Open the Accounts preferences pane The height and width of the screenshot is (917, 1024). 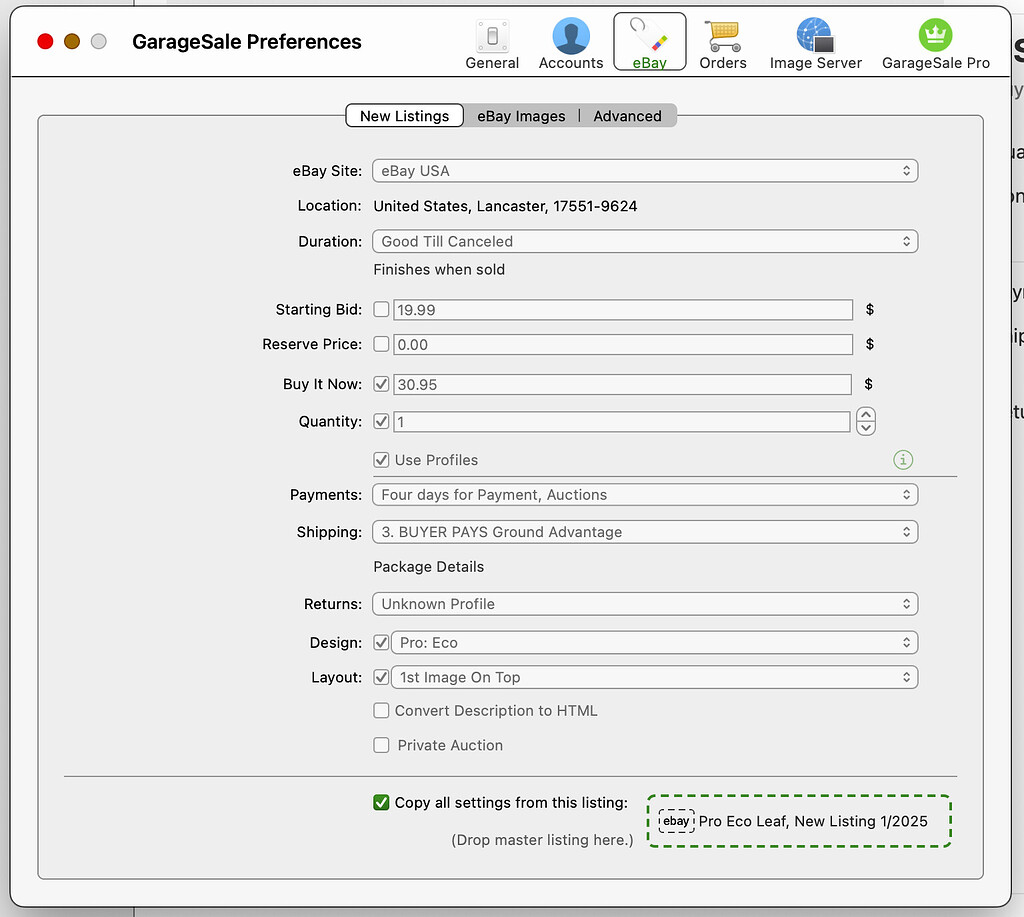tap(571, 44)
